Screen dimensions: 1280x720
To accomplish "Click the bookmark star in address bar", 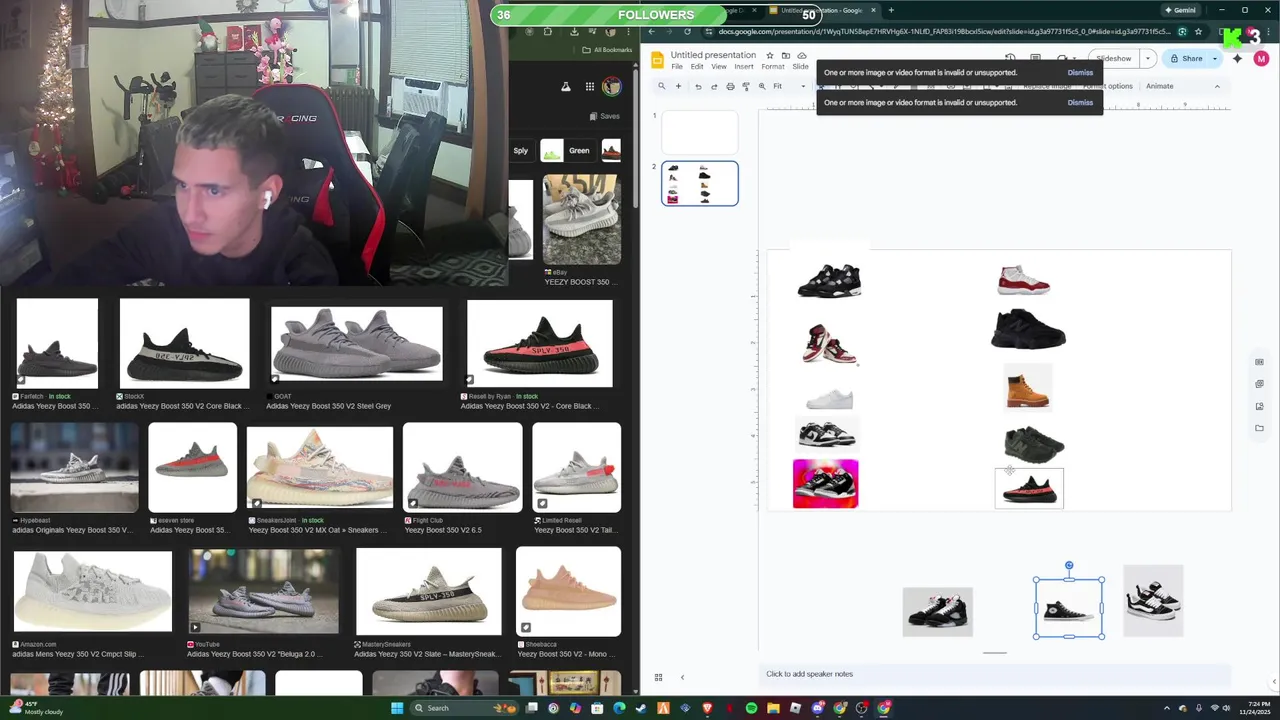I will pyautogui.click(x=1198, y=31).
